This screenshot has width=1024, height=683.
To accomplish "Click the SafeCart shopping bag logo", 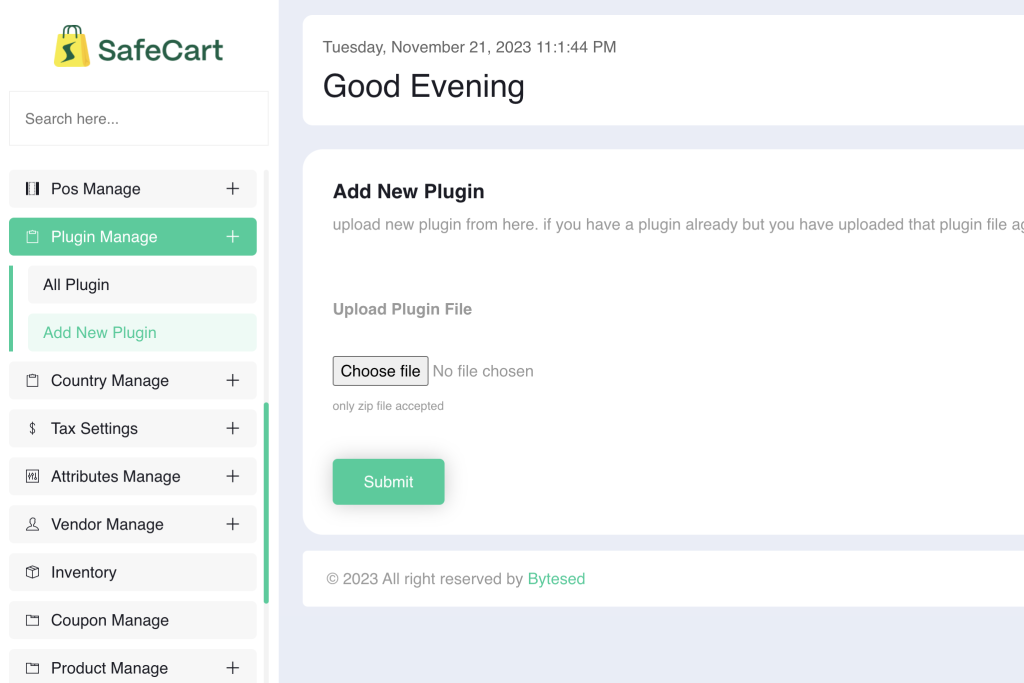I will (72, 46).
